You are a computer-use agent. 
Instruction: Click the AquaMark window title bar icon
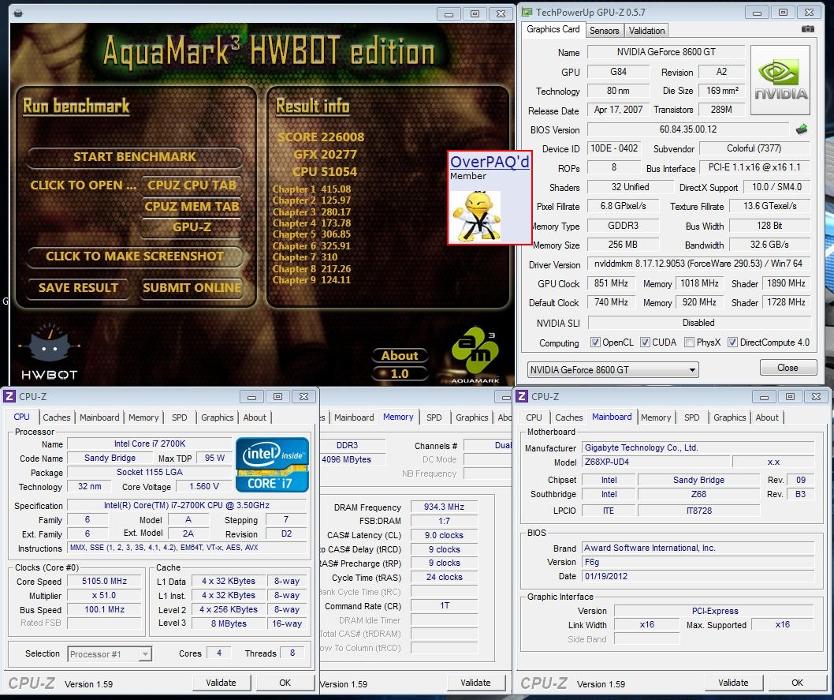point(18,13)
